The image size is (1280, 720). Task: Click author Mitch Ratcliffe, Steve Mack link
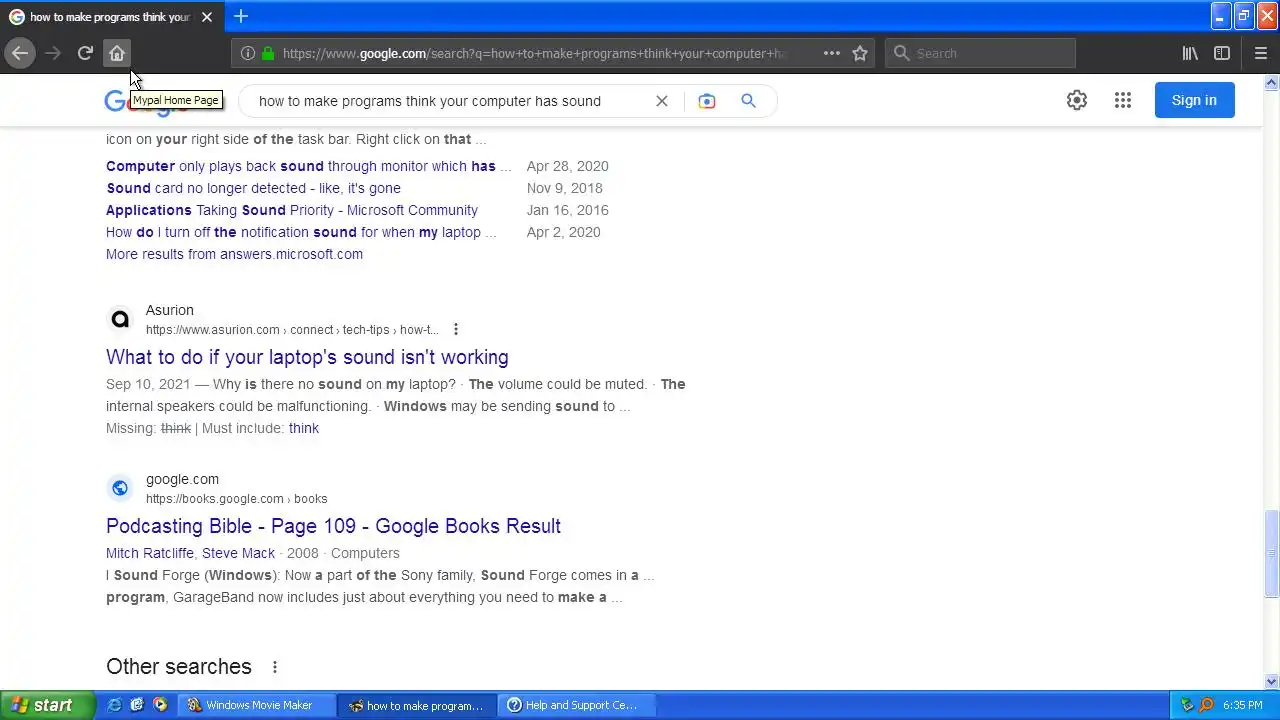[190, 553]
